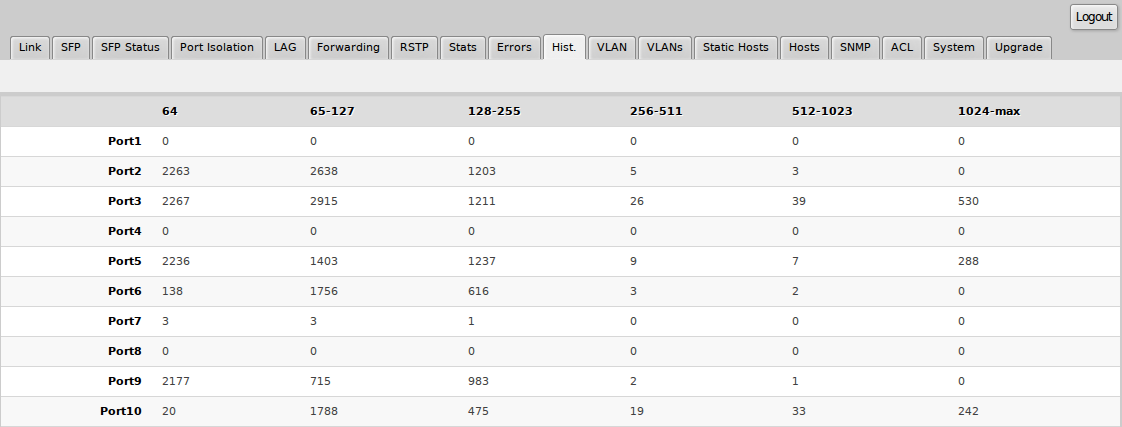Select the Upgrade tab
The width and height of the screenshot is (1122, 427).
click(1018, 48)
